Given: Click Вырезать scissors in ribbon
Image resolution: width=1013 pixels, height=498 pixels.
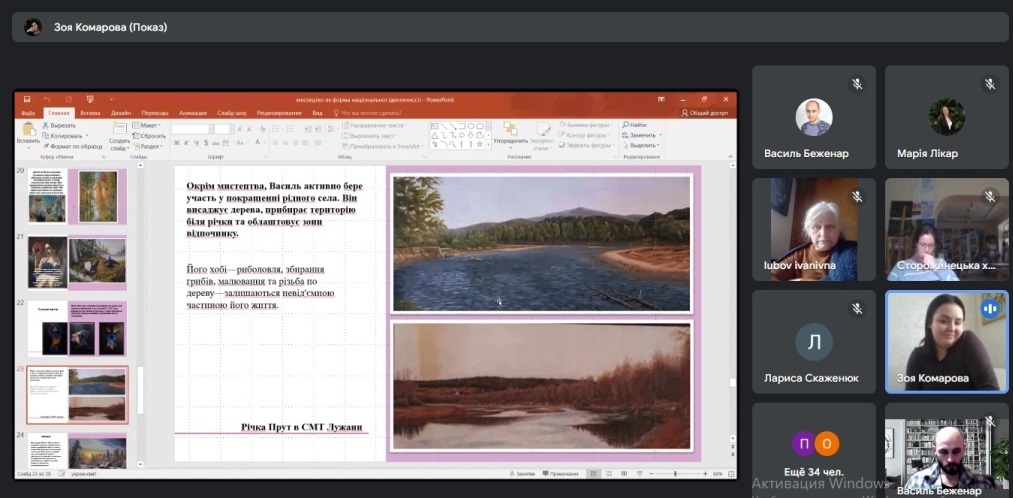Looking at the screenshot, I should pos(59,125).
